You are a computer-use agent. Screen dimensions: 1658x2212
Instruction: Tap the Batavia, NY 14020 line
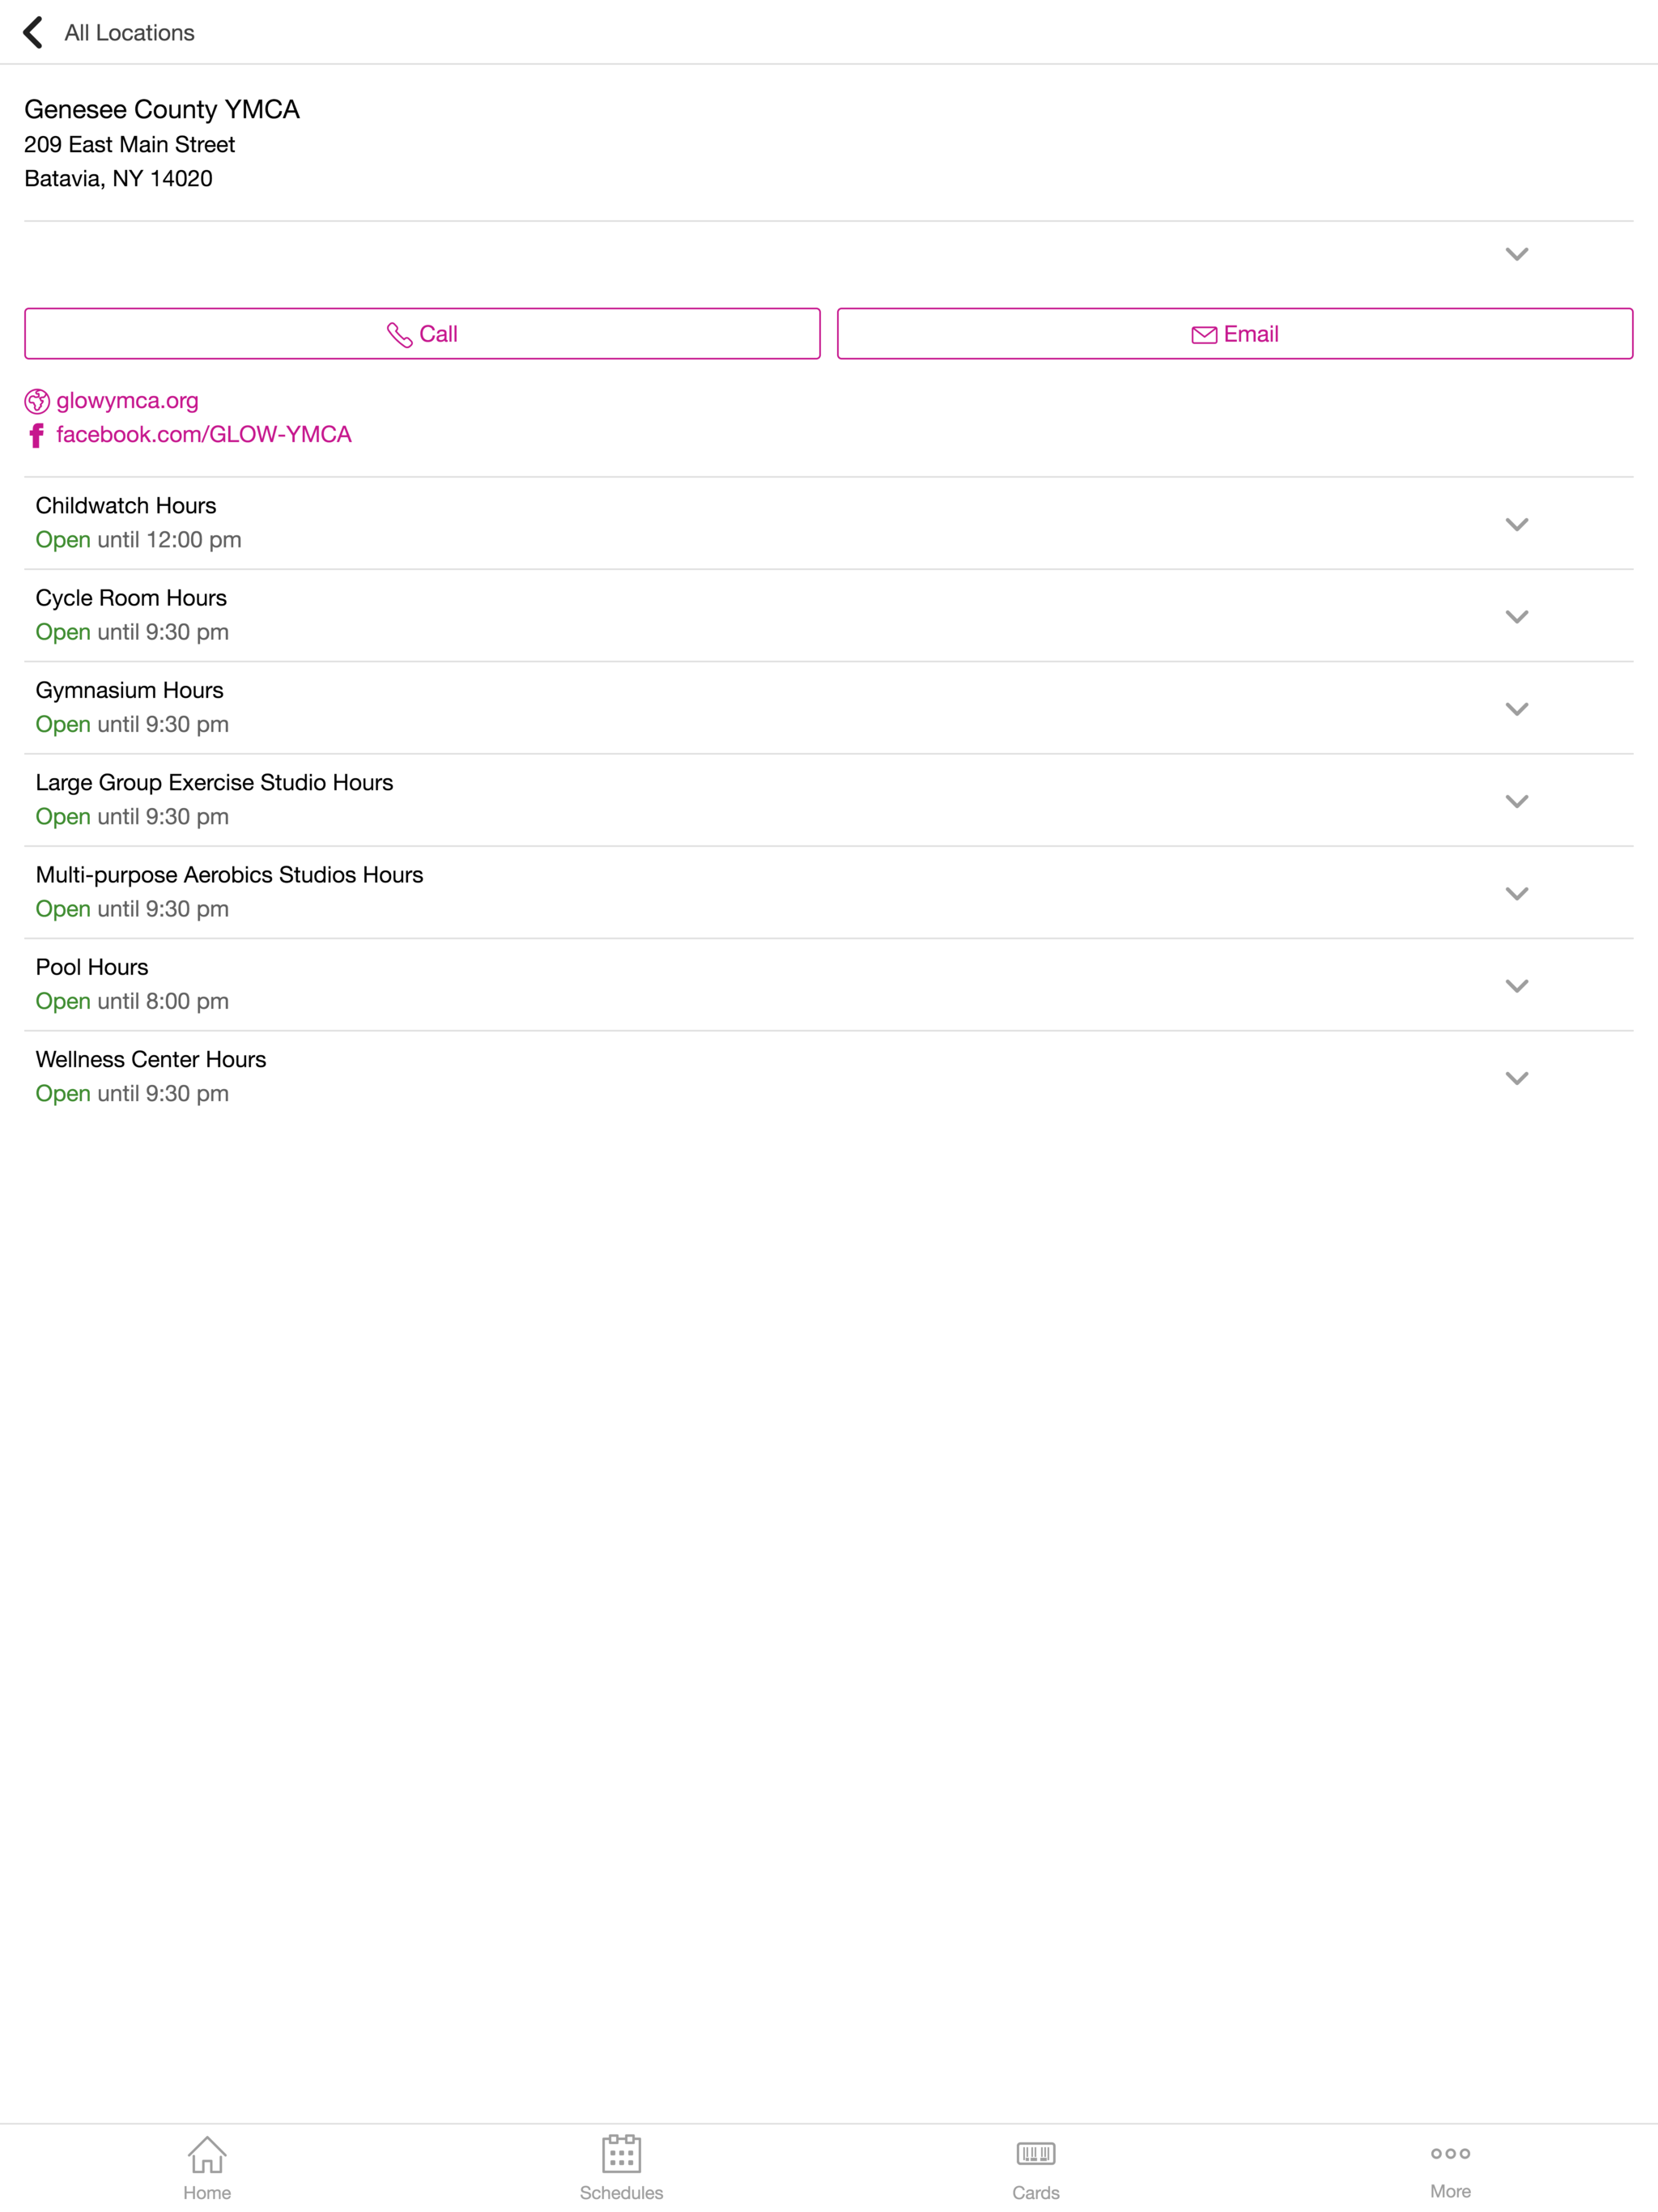(x=118, y=179)
